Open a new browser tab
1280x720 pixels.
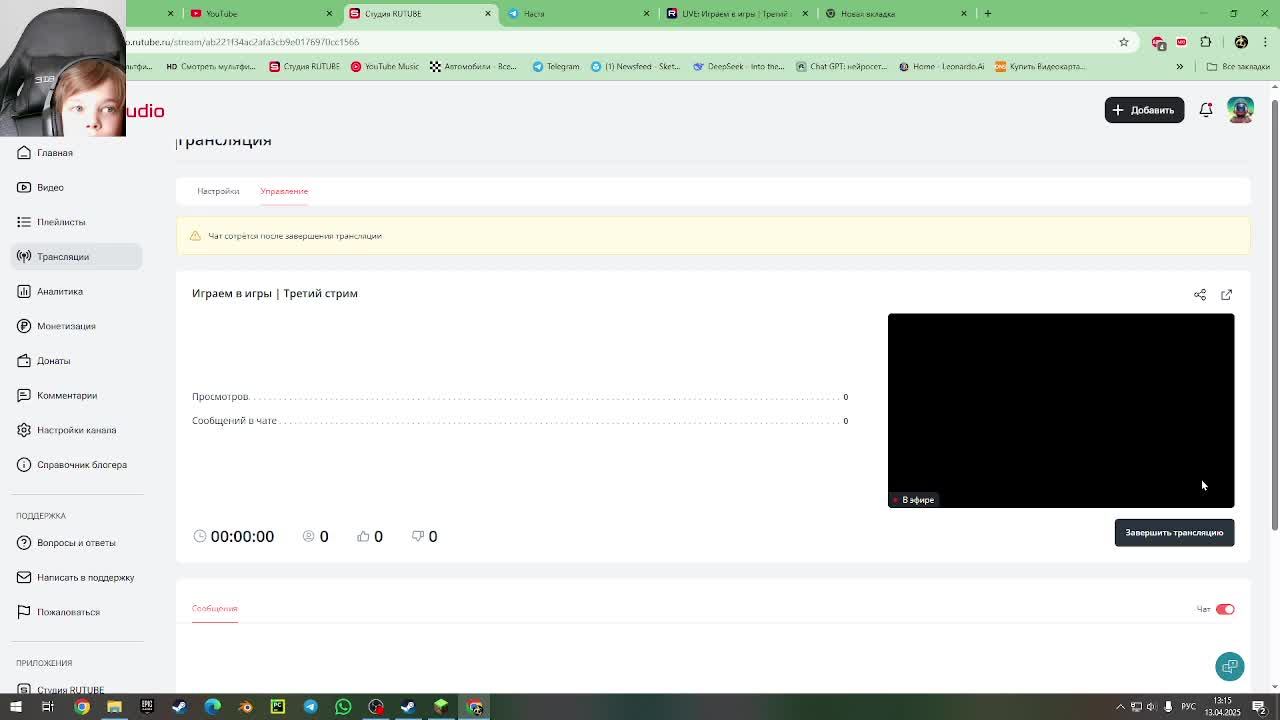click(x=988, y=14)
